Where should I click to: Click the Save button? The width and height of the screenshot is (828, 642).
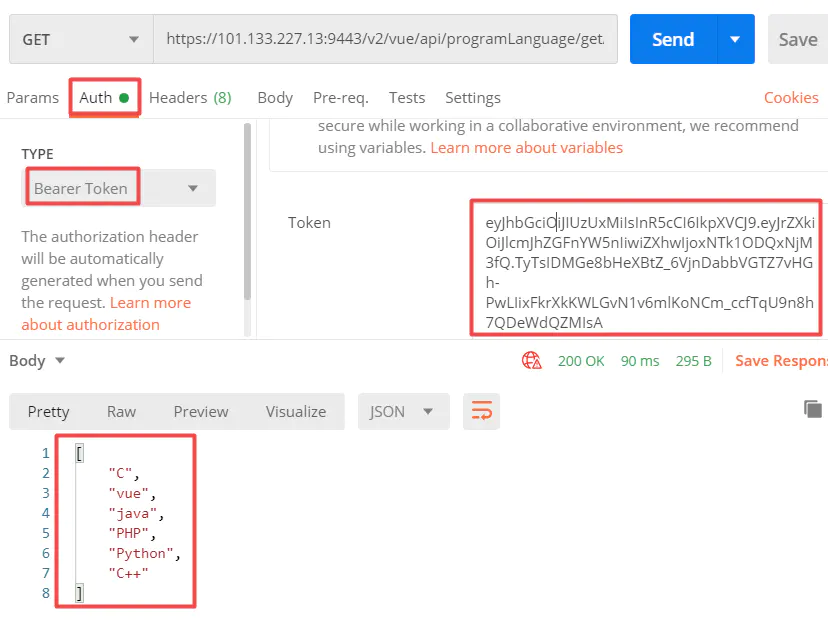coord(798,39)
